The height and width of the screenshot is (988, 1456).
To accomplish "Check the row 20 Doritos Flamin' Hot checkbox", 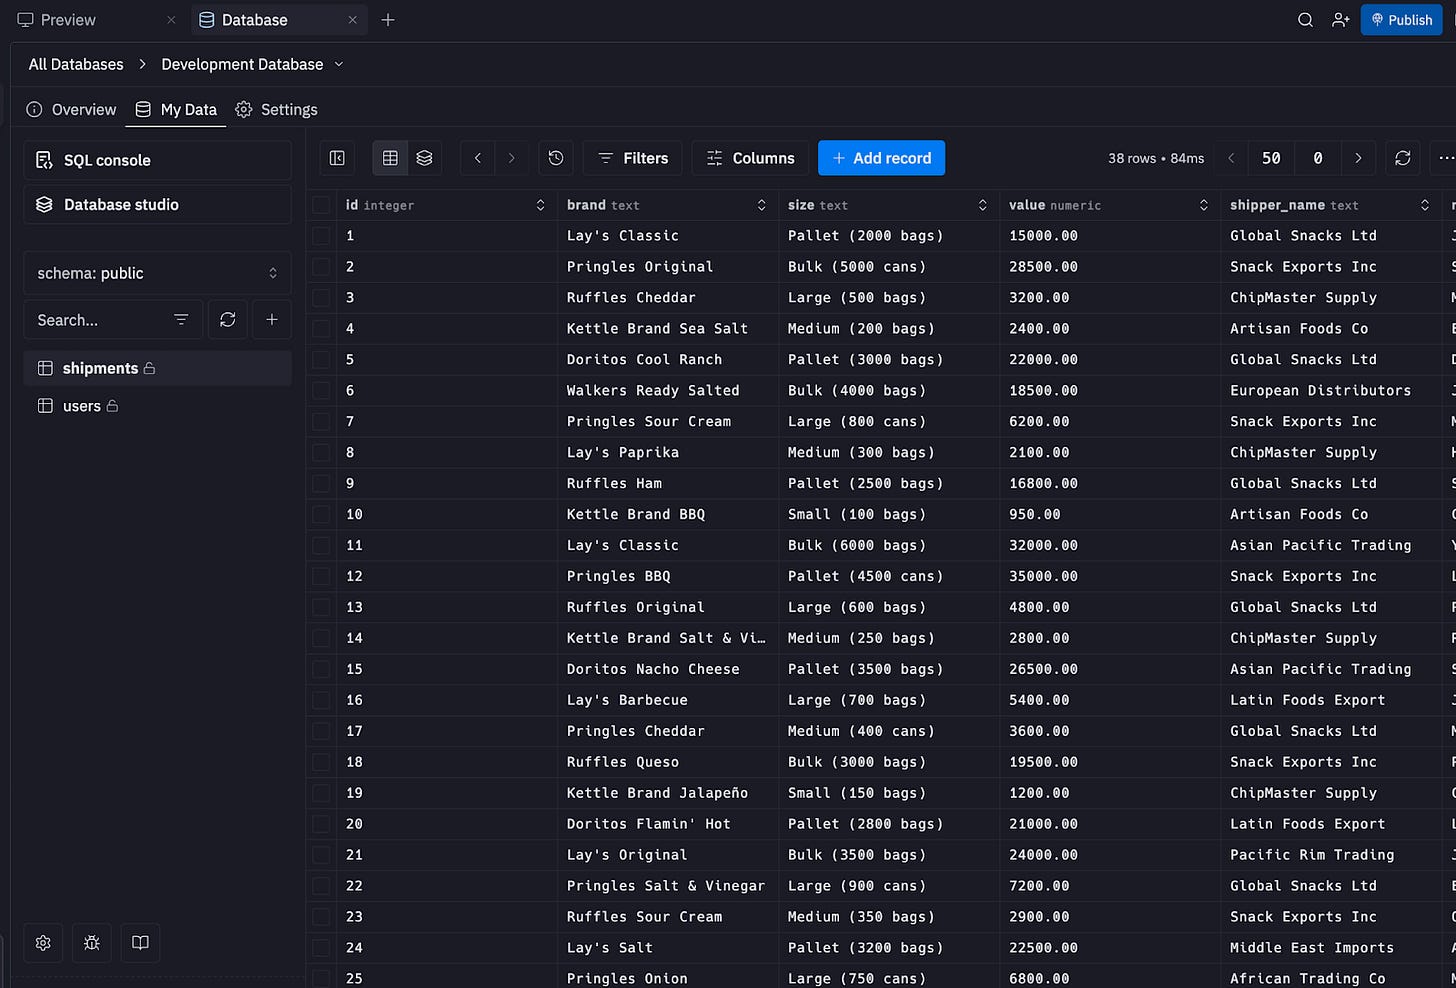I will 321,824.
